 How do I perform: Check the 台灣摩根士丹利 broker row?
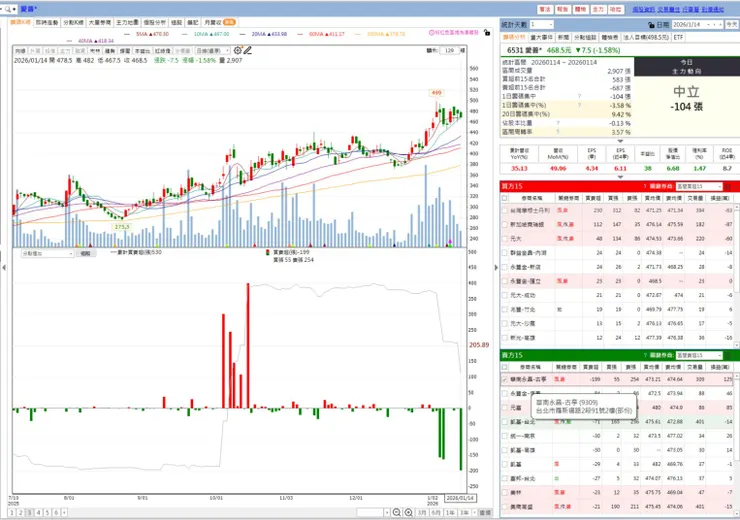505,210
